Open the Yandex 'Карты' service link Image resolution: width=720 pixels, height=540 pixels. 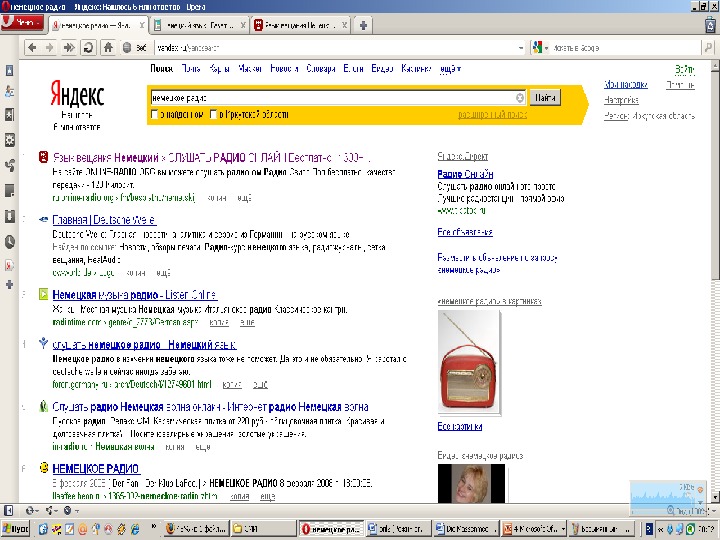pyautogui.click(x=219, y=69)
